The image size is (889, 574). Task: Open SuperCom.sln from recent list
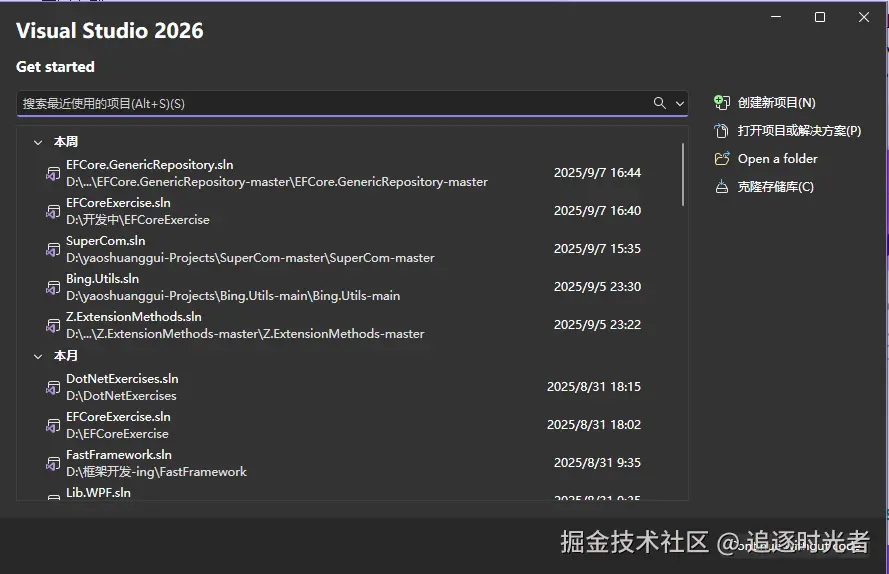[105, 240]
